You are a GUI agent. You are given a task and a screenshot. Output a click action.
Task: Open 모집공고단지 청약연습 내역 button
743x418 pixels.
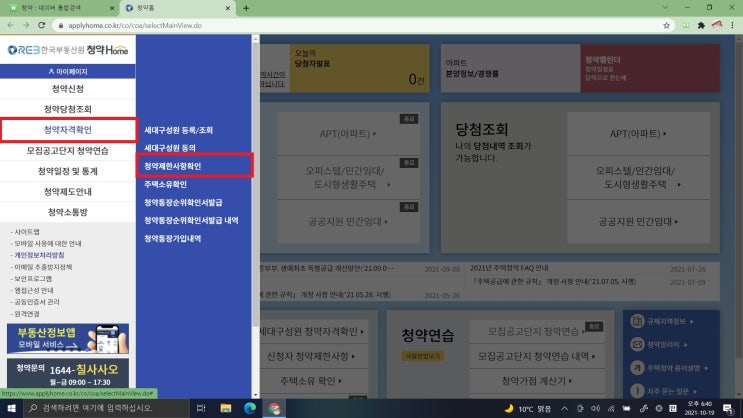coord(536,356)
